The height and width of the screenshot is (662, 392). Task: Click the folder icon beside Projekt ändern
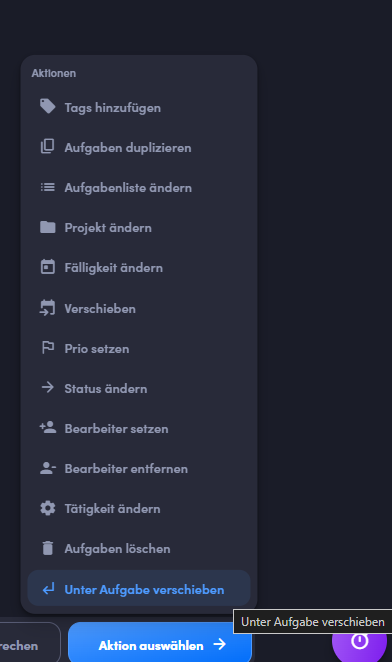47,227
